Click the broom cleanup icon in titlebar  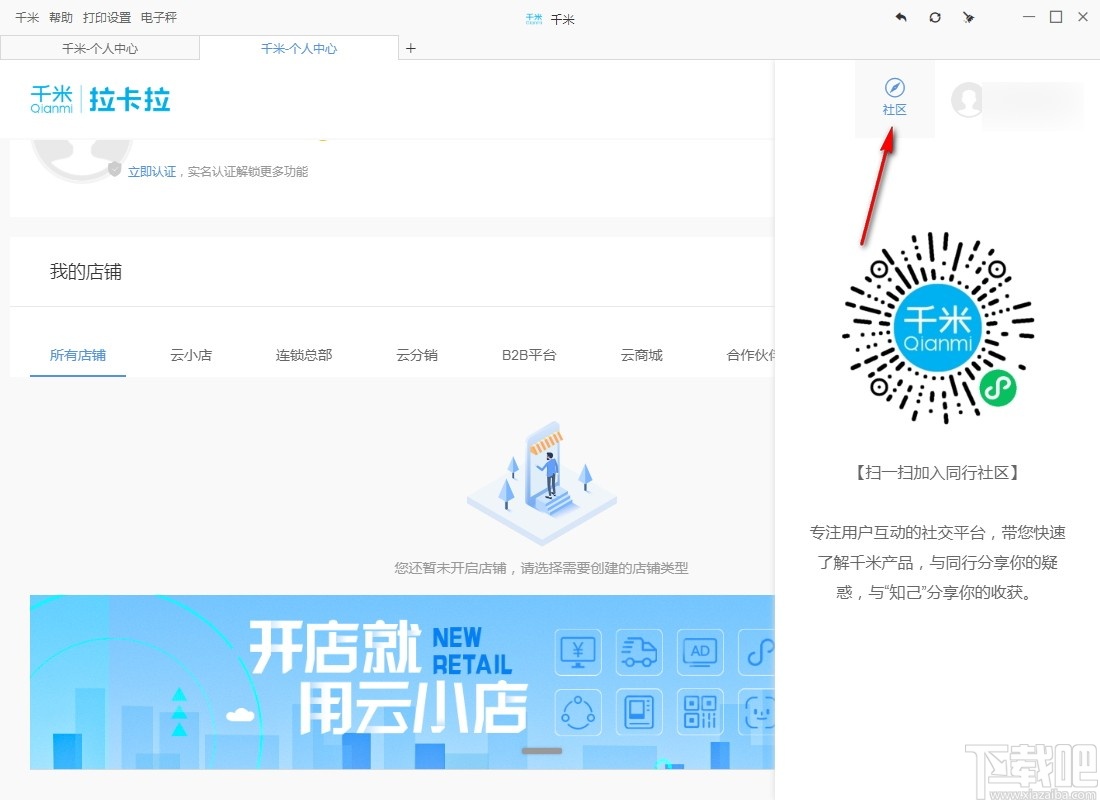968,17
